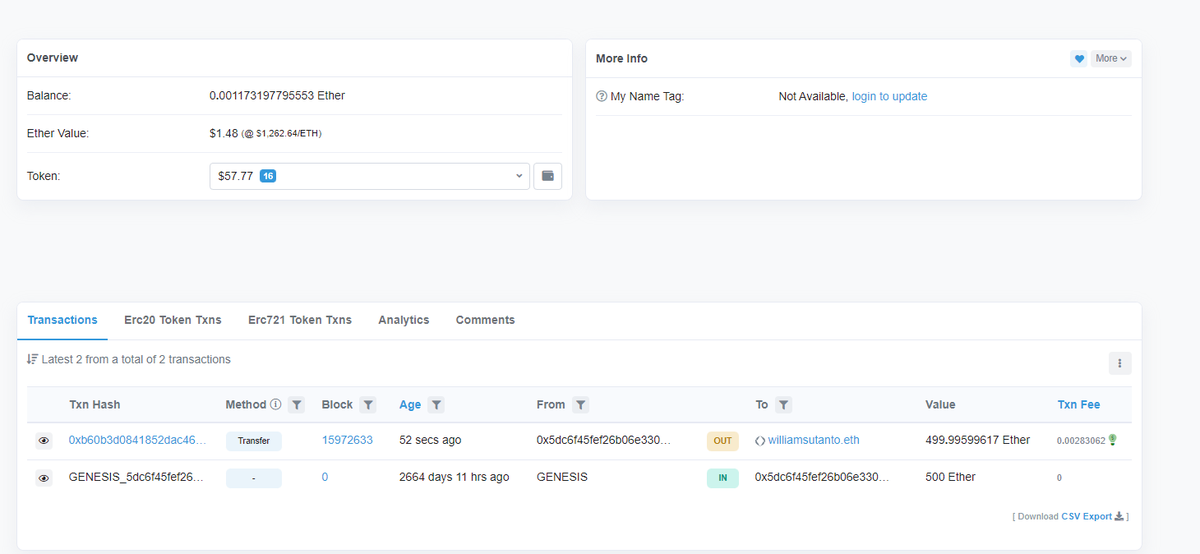Open the Erc20 Token Txns tab
This screenshot has width=1200, height=554.
[173, 320]
